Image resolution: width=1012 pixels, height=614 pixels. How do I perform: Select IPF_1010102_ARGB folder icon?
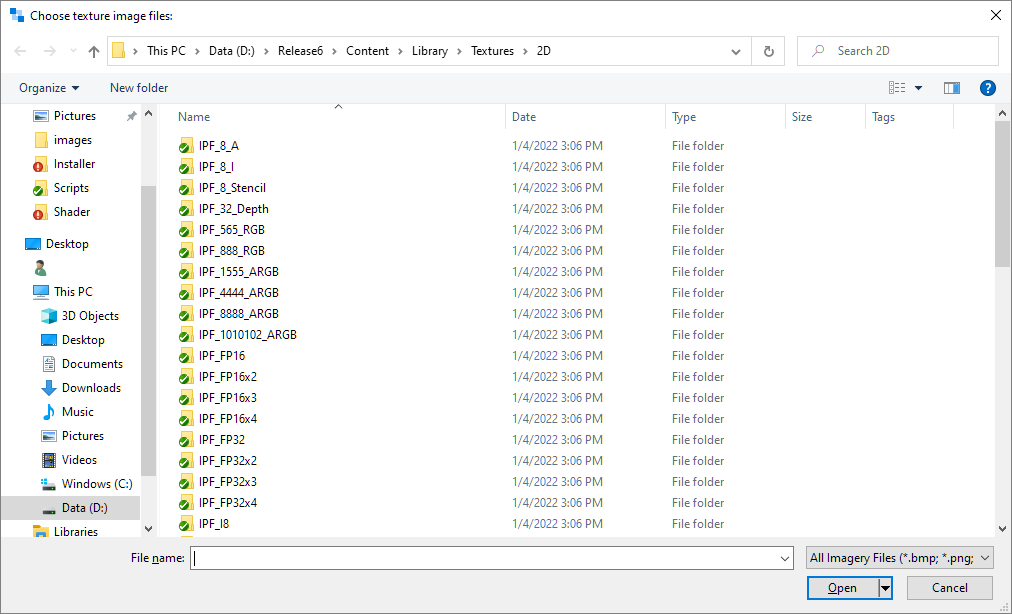(186, 335)
